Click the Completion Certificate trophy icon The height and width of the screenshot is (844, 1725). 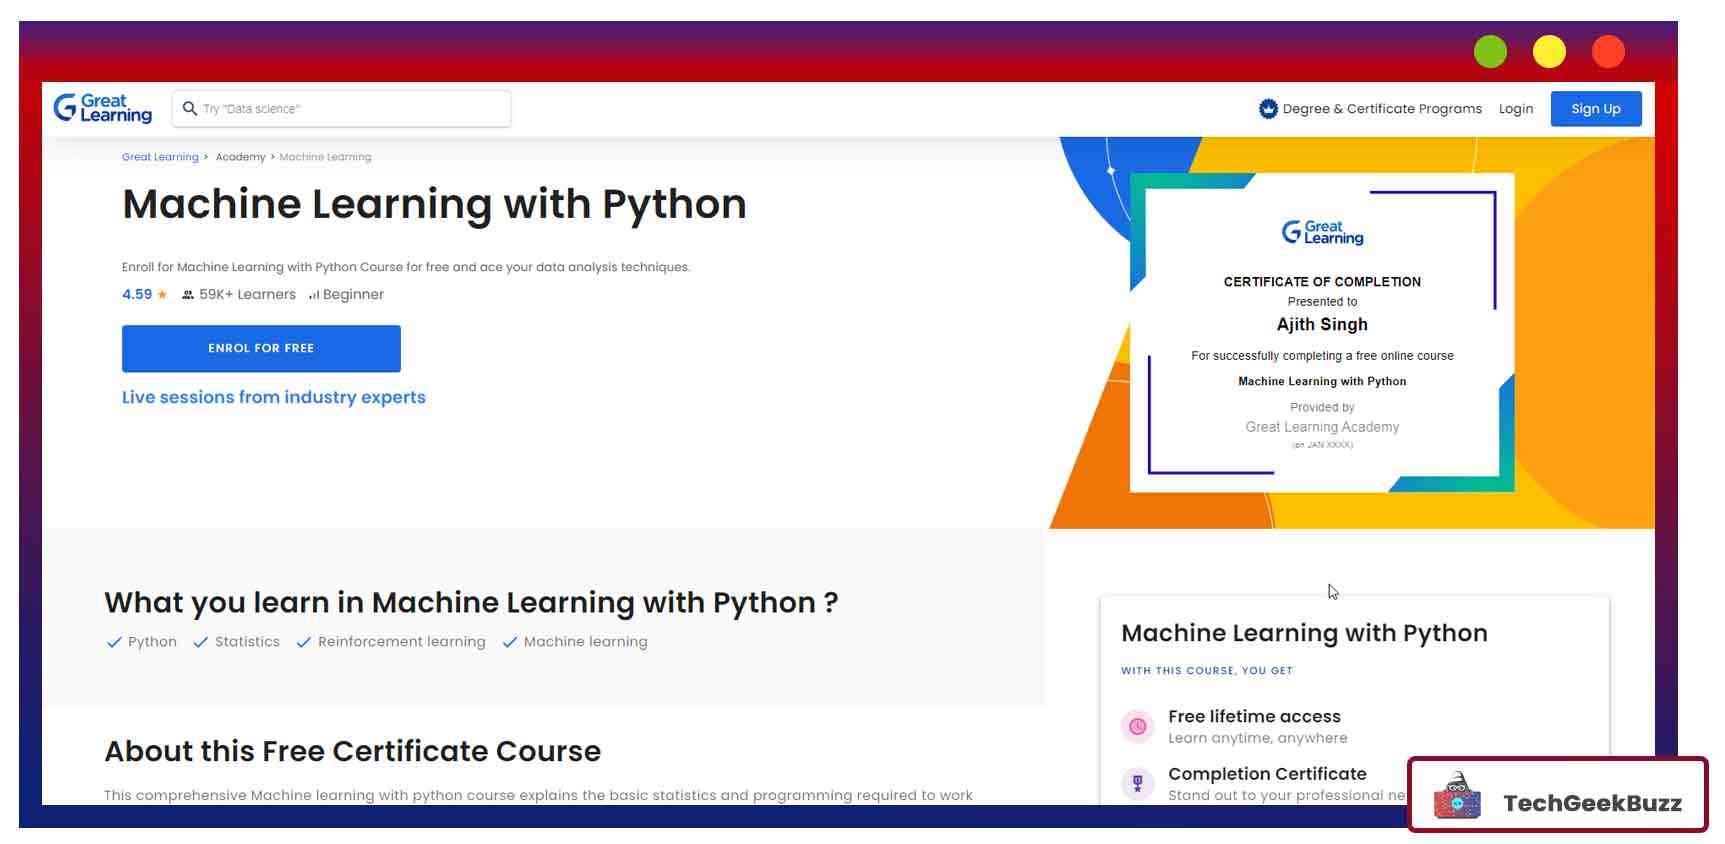tap(1137, 783)
